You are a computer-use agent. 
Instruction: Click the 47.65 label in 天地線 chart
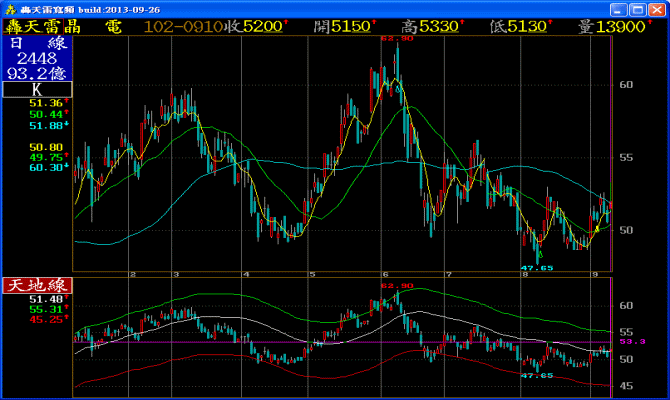(x=537, y=376)
